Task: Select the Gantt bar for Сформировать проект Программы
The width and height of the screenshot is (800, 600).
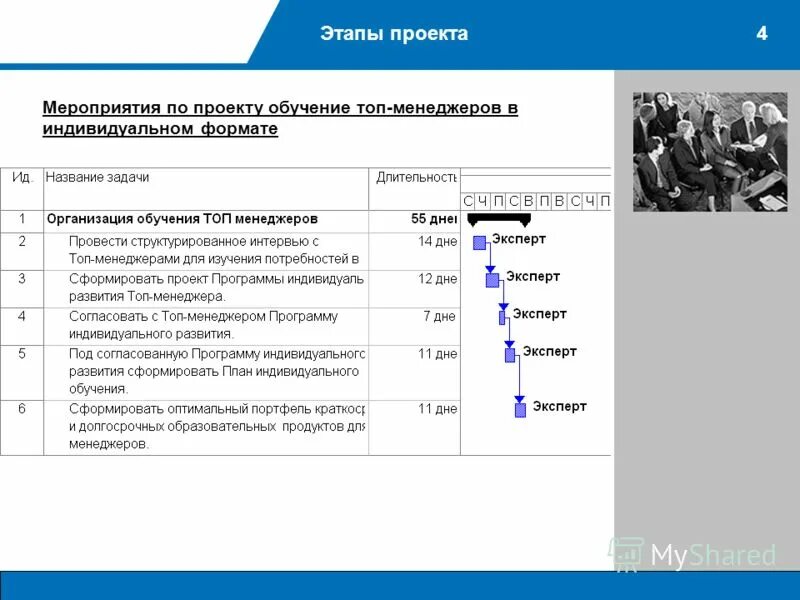Action: [x=491, y=281]
